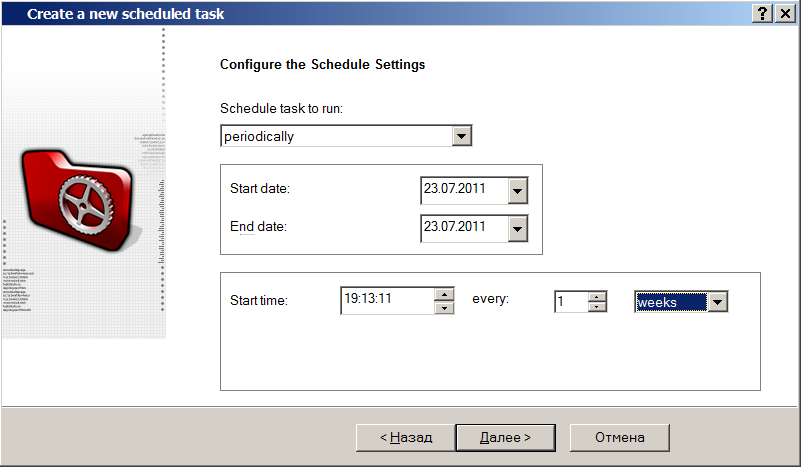
Task: Expand the End date calendar dropdown
Action: [517, 229]
